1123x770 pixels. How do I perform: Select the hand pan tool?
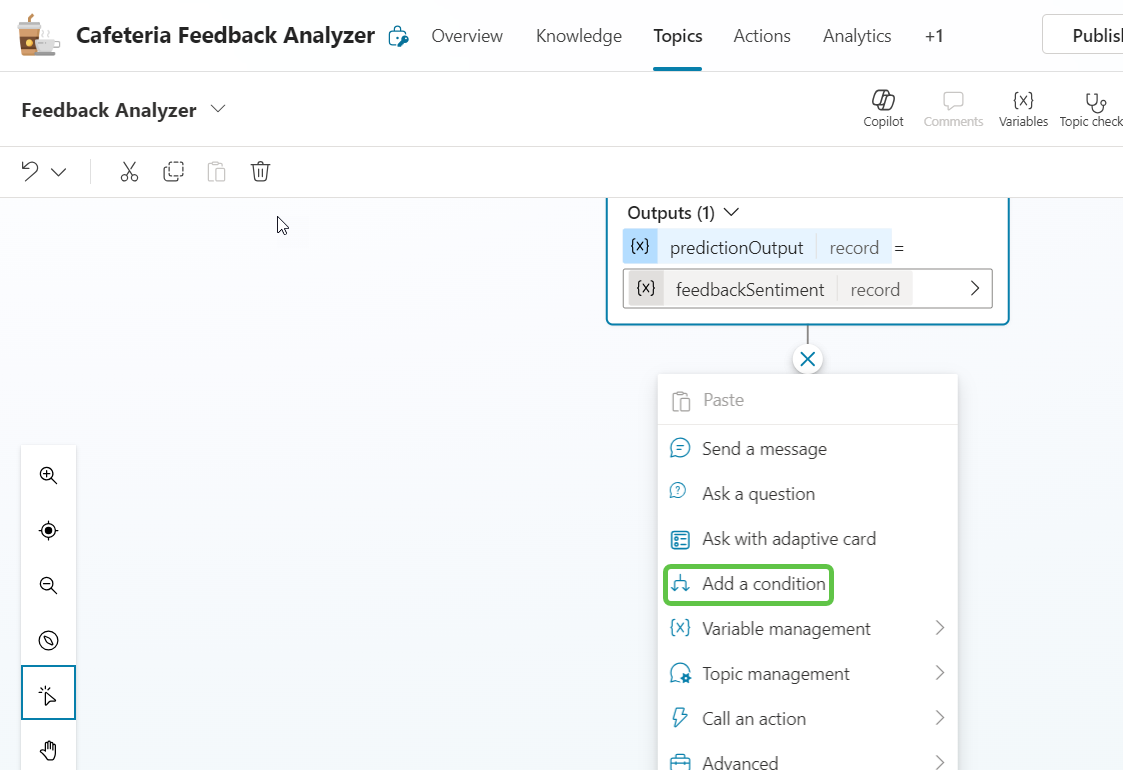pyautogui.click(x=48, y=750)
